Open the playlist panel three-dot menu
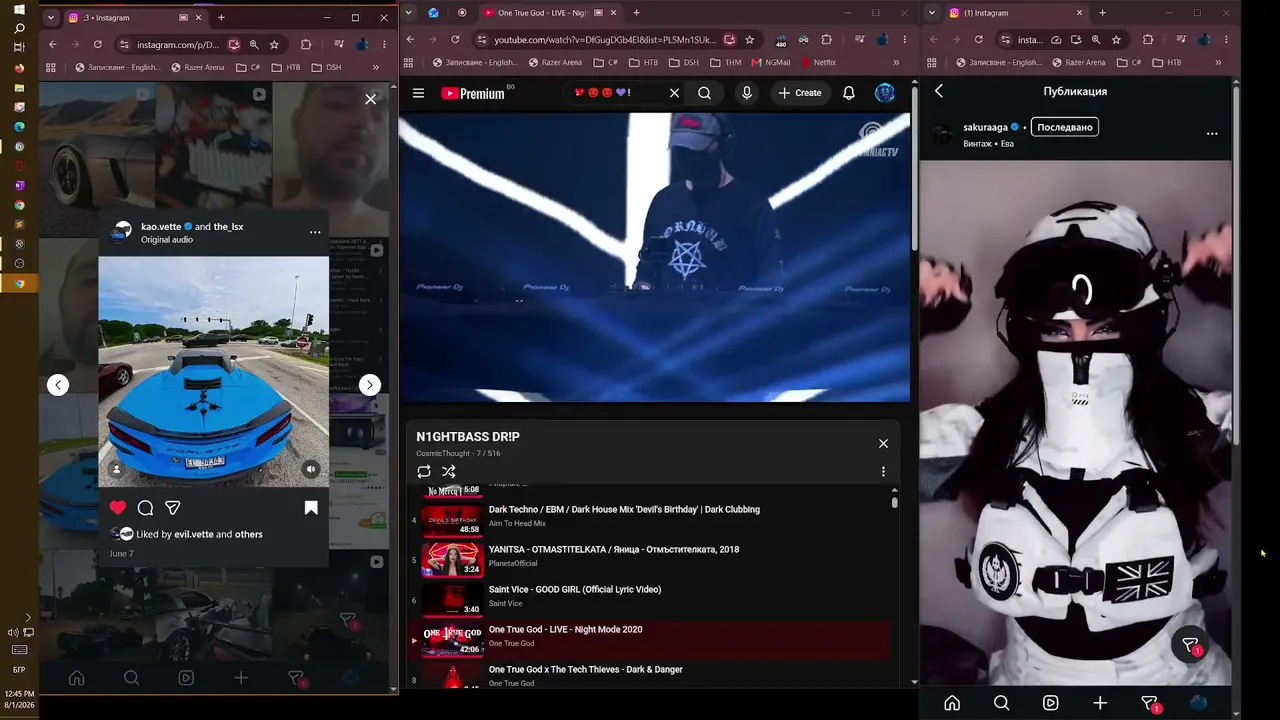The image size is (1280, 720). 883,471
